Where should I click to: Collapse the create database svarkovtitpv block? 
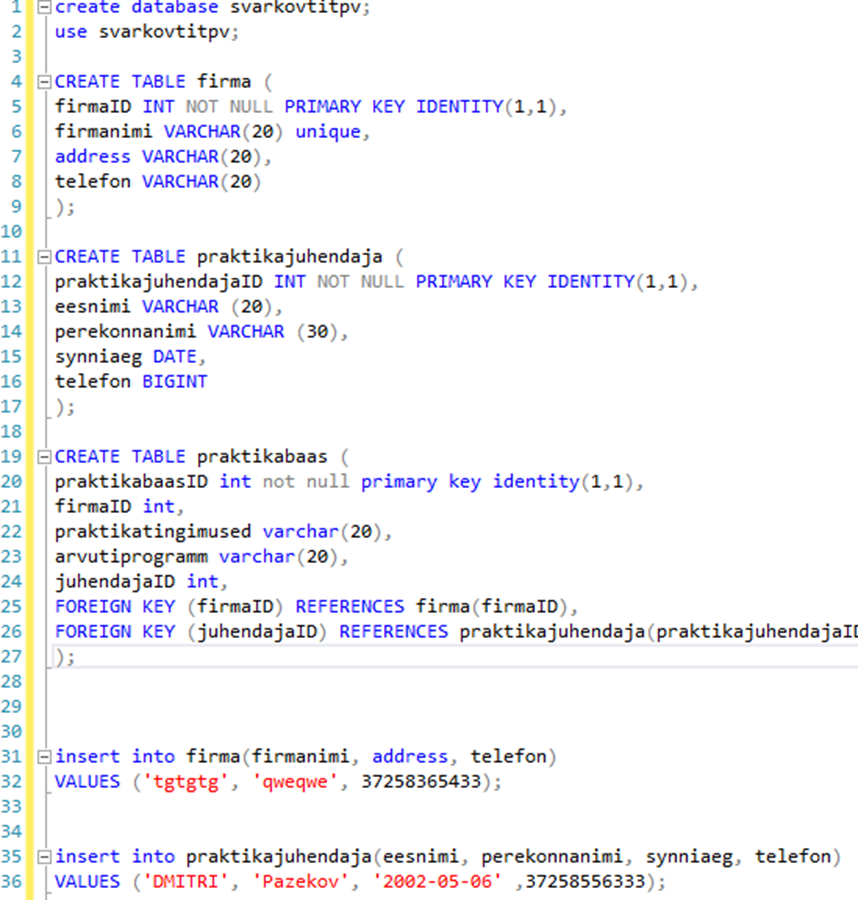click(x=43, y=8)
